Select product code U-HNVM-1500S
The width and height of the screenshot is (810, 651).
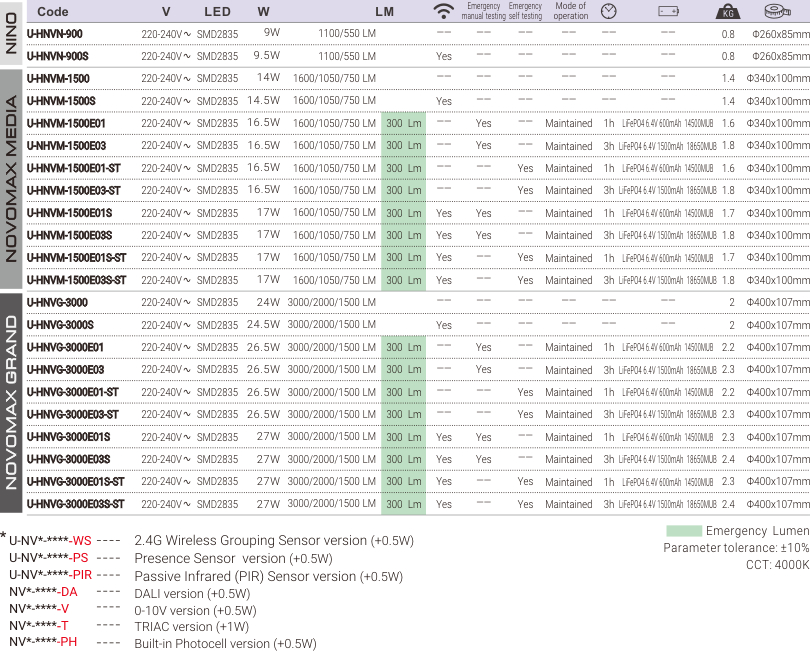[x=61, y=101]
